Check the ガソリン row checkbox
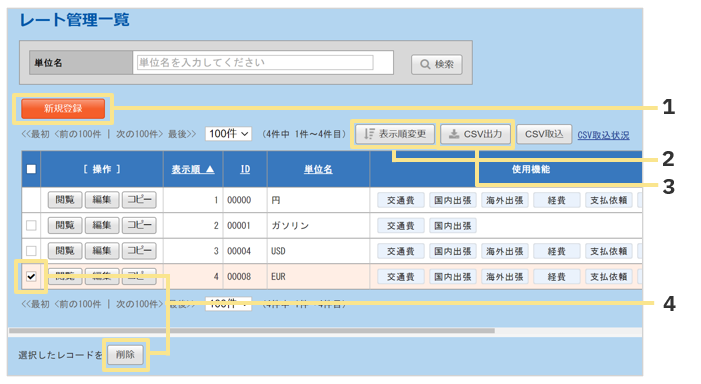The width and height of the screenshot is (701, 384). coord(31,225)
